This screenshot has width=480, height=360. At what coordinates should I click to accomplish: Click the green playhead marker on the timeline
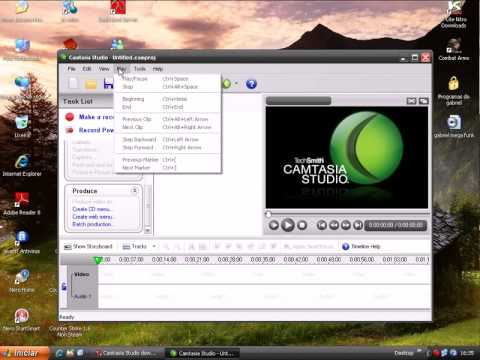[98, 260]
